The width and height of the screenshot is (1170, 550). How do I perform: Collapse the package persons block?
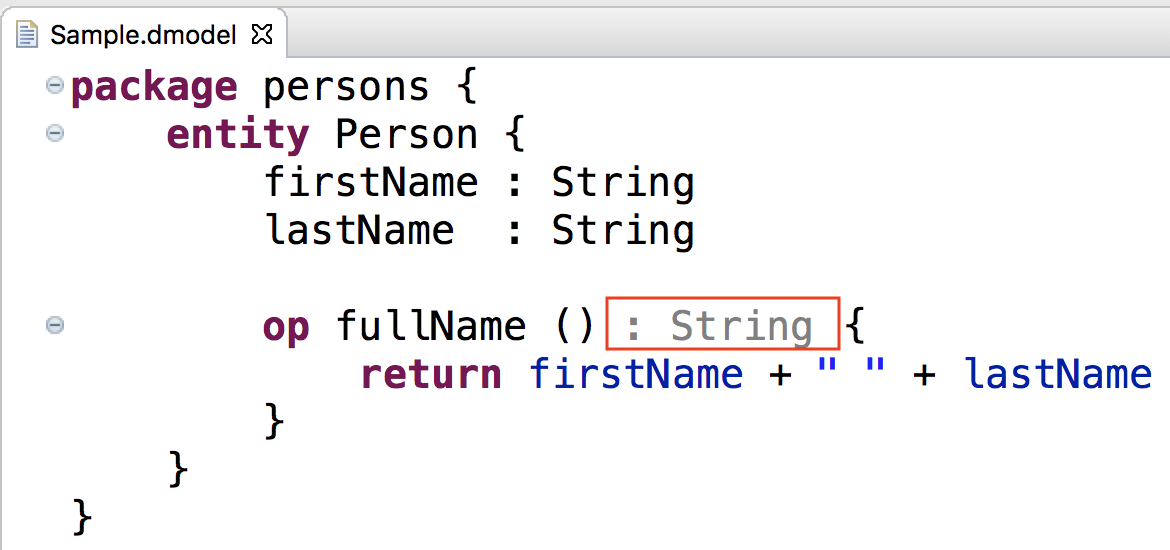point(54,86)
